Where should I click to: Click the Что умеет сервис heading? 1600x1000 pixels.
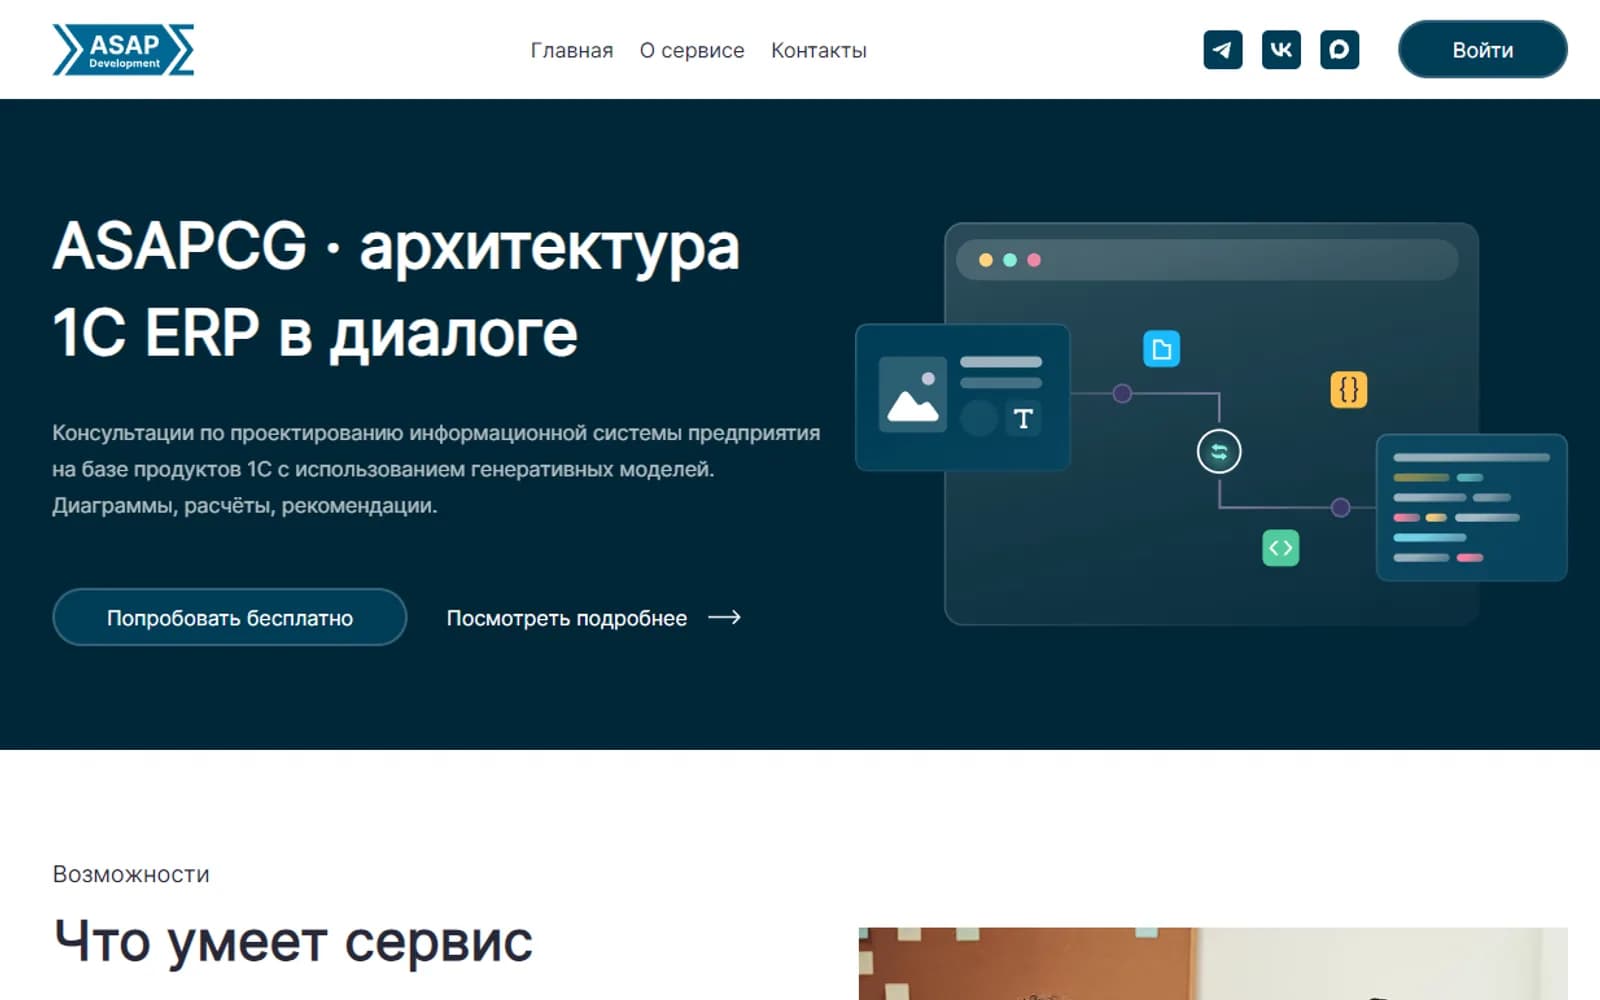pyautogui.click(x=293, y=941)
